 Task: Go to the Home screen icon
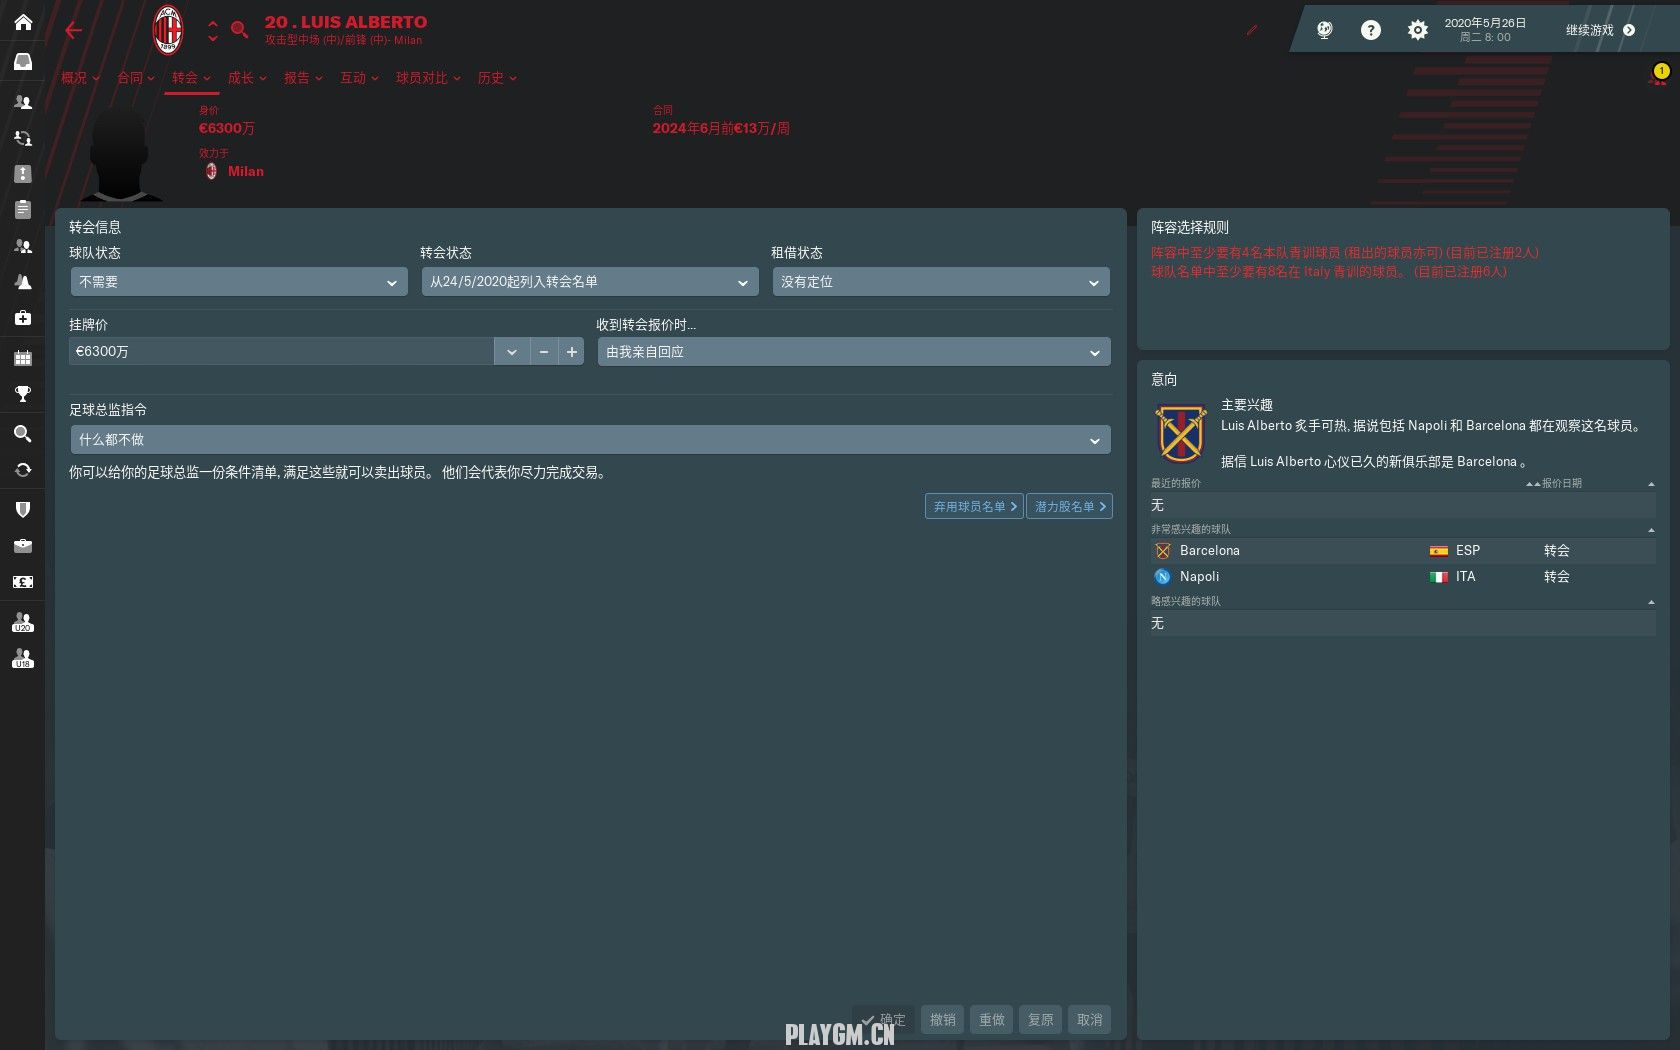23,22
